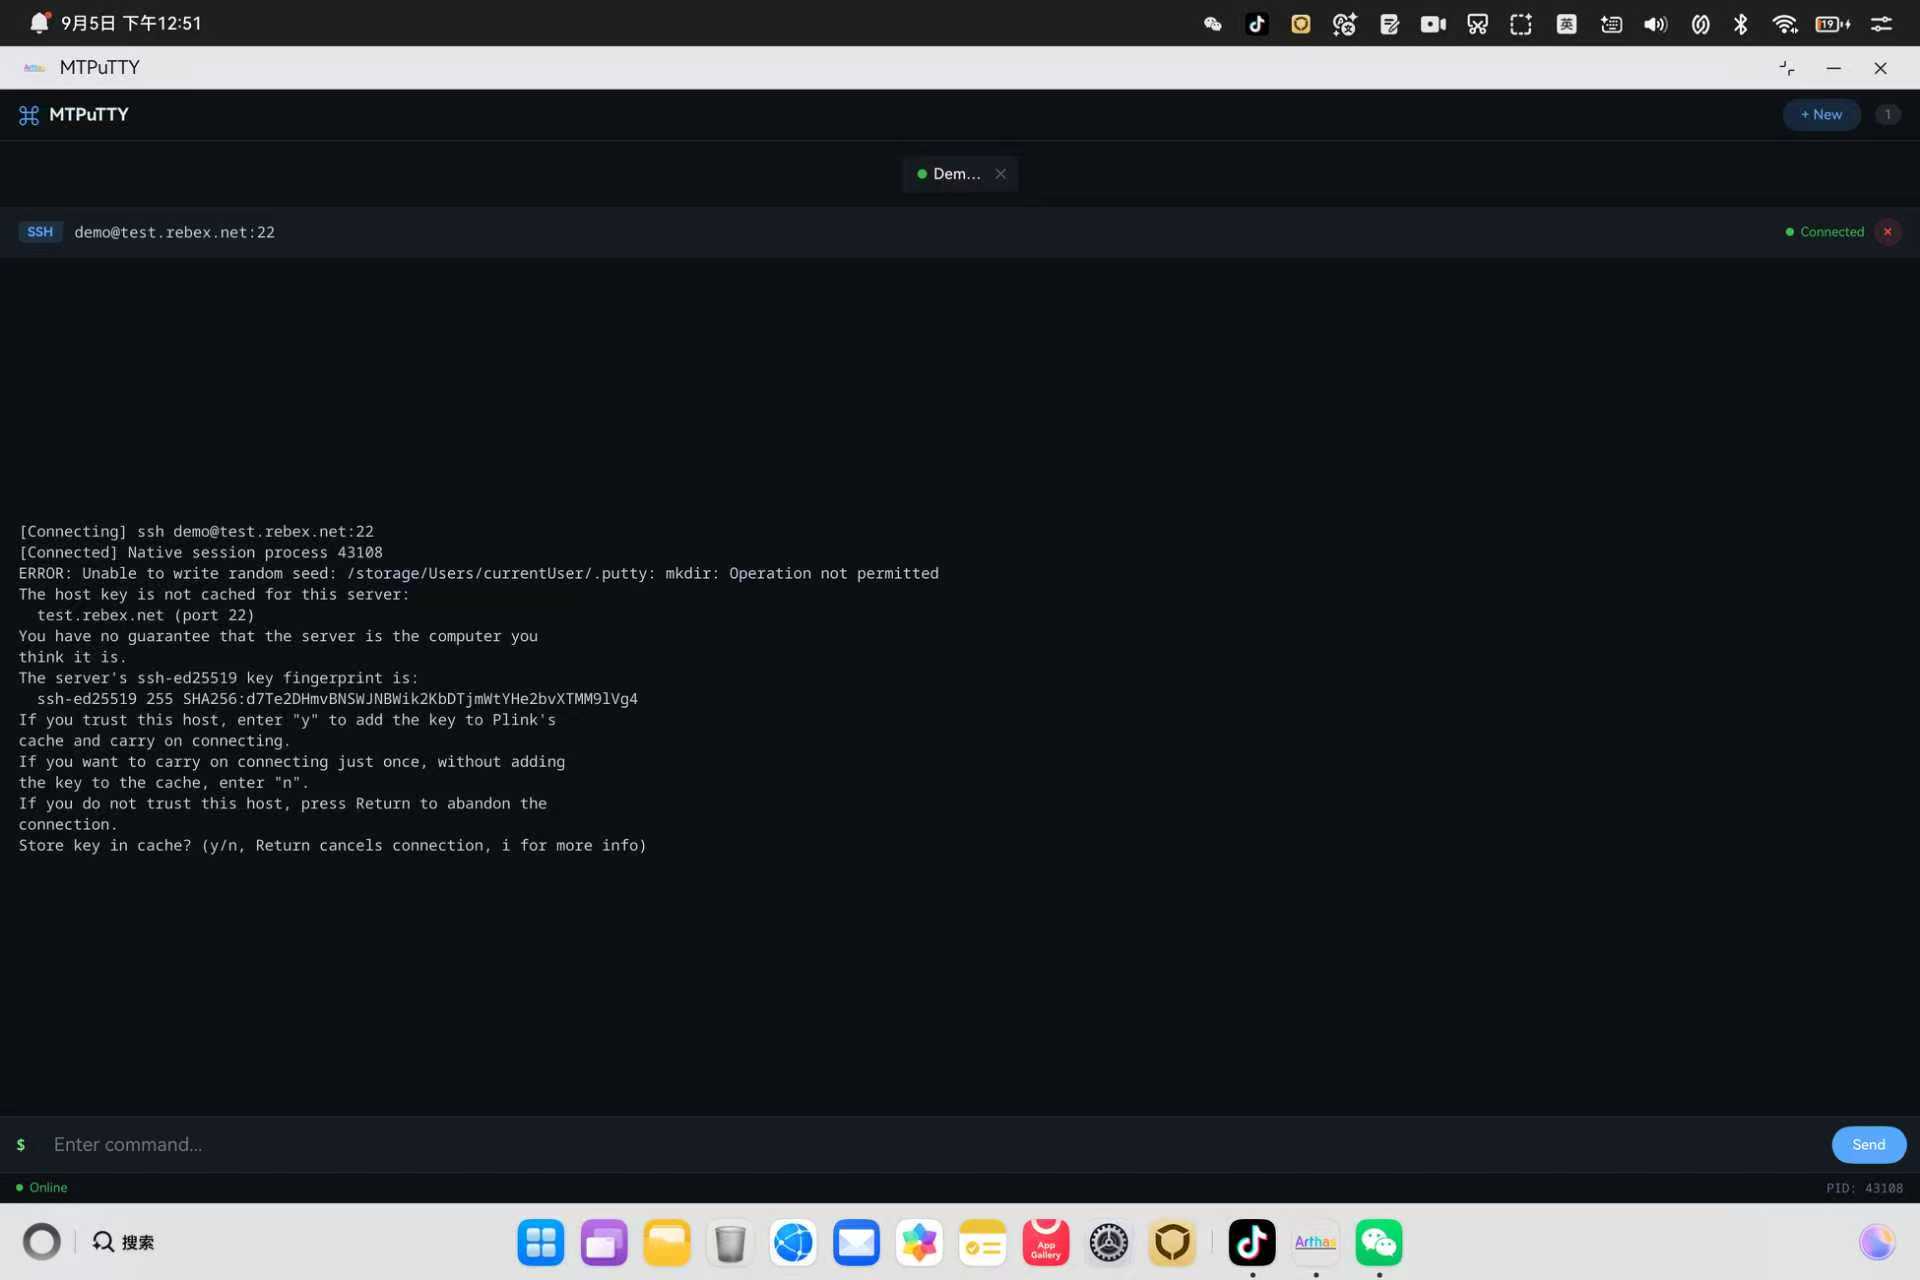
Task: Click the '[Connecting] ssh demo@test.rebex.net:22' line
Action: (x=196, y=532)
